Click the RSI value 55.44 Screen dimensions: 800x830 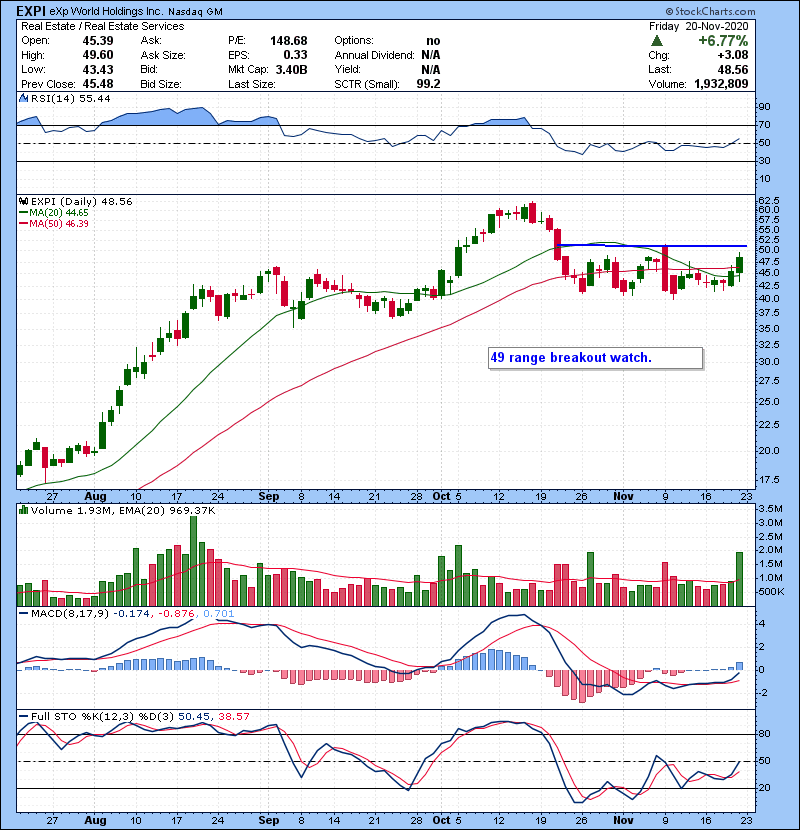tap(93, 98)
